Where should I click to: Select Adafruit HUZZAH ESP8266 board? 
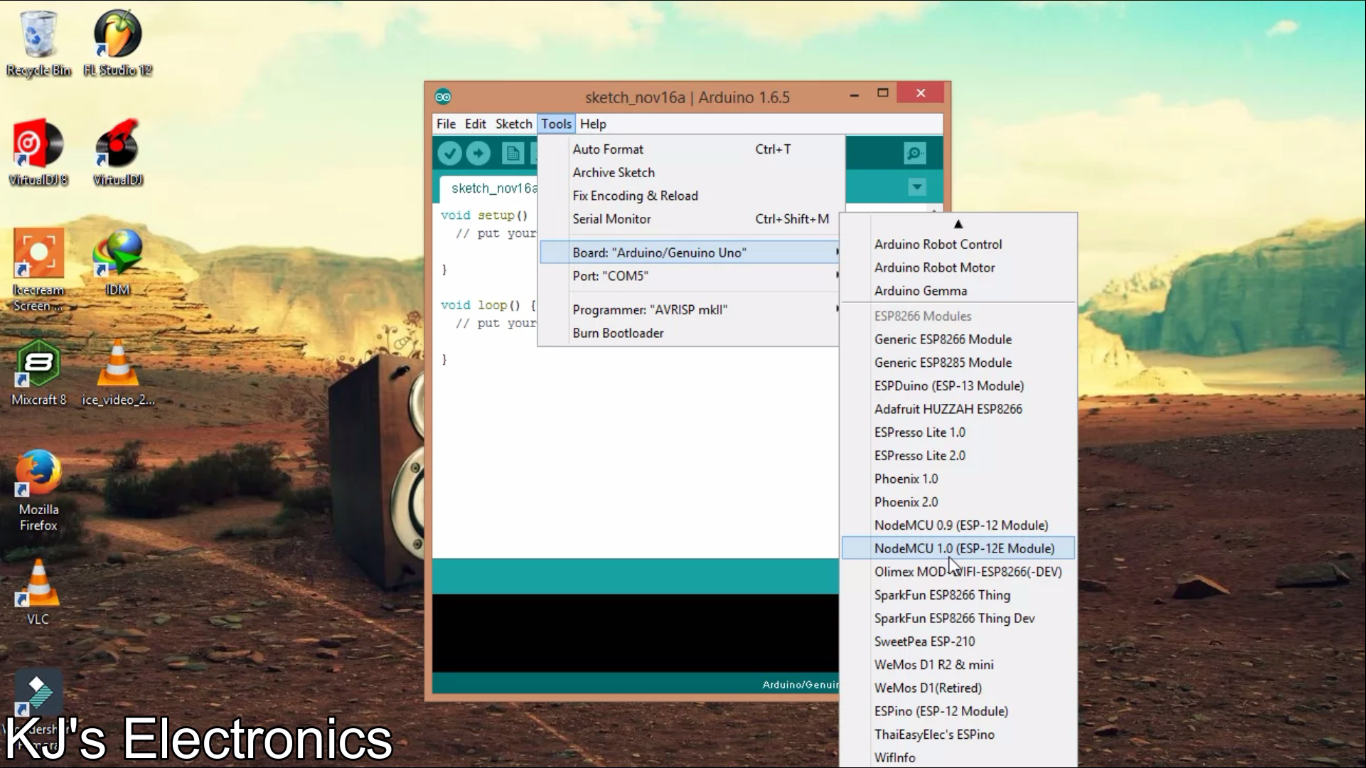pyautogui.click(x=959, y=409)
